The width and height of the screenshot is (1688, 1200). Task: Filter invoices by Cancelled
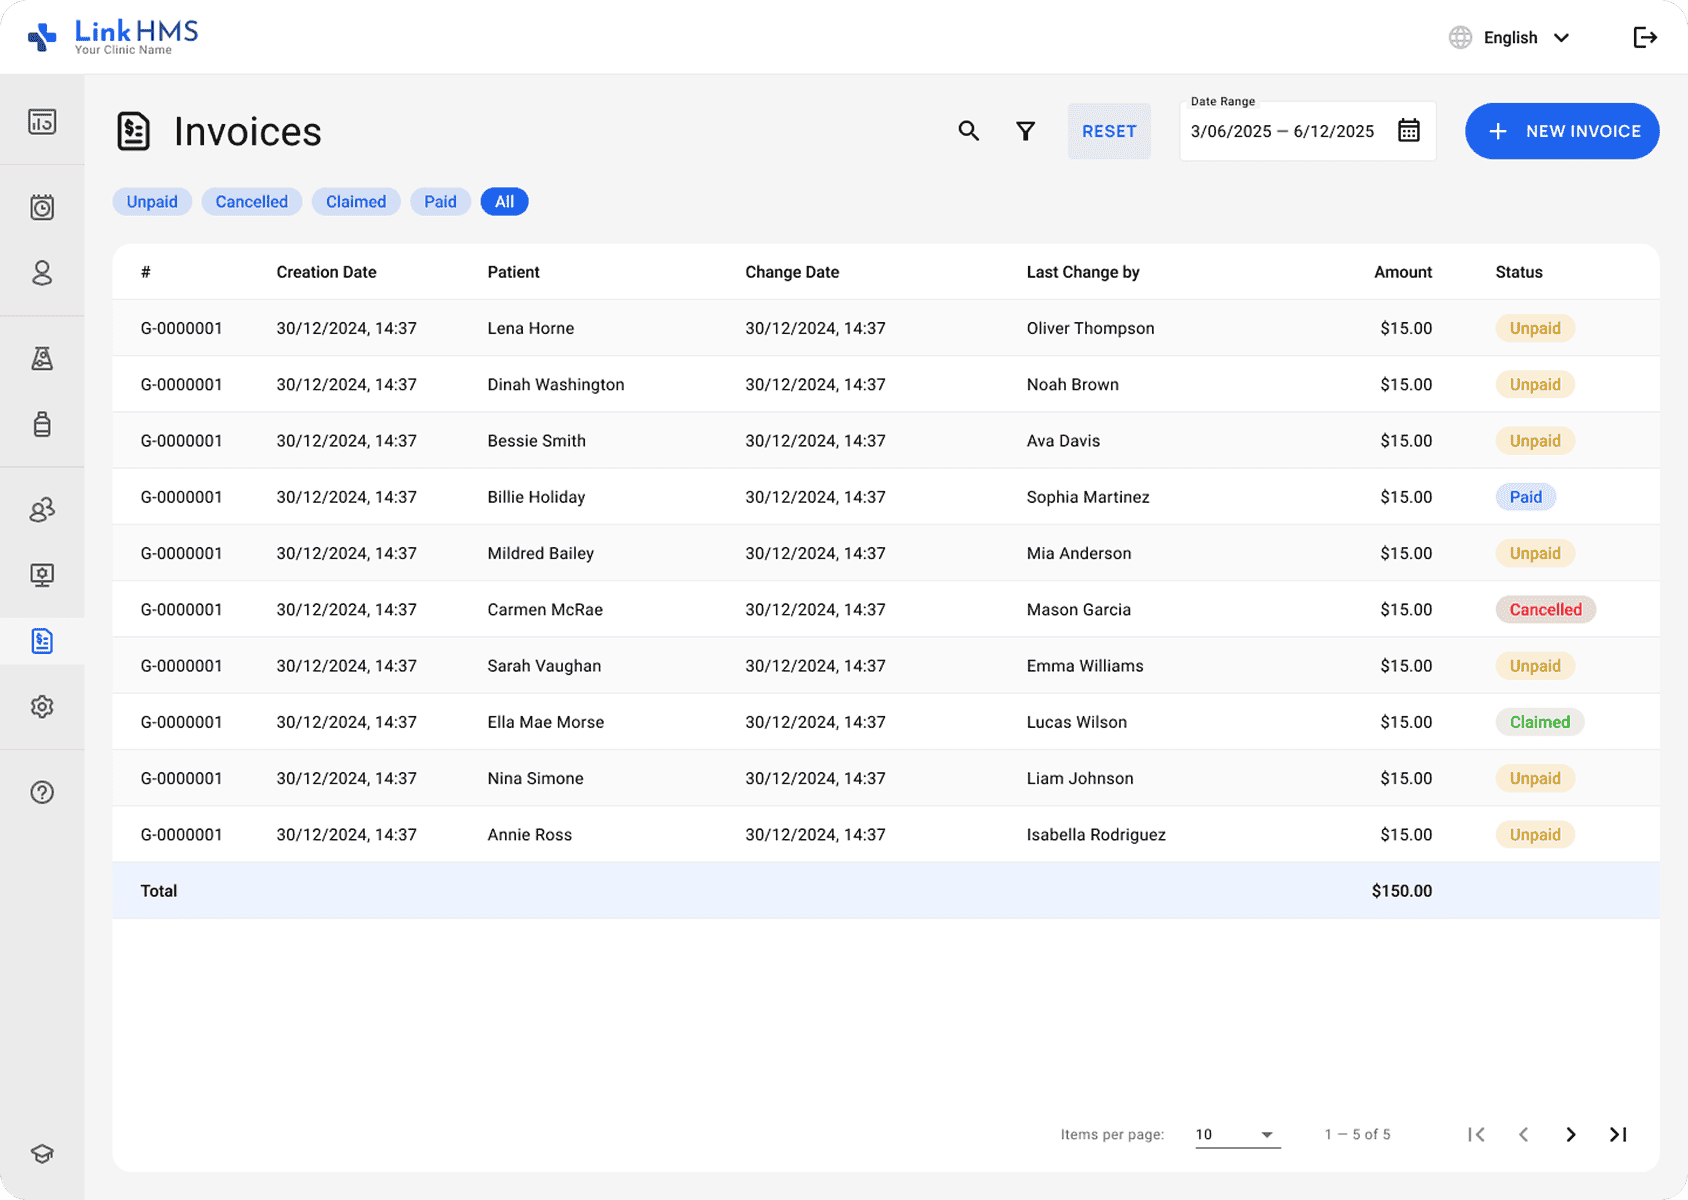[x=252, y=202]
